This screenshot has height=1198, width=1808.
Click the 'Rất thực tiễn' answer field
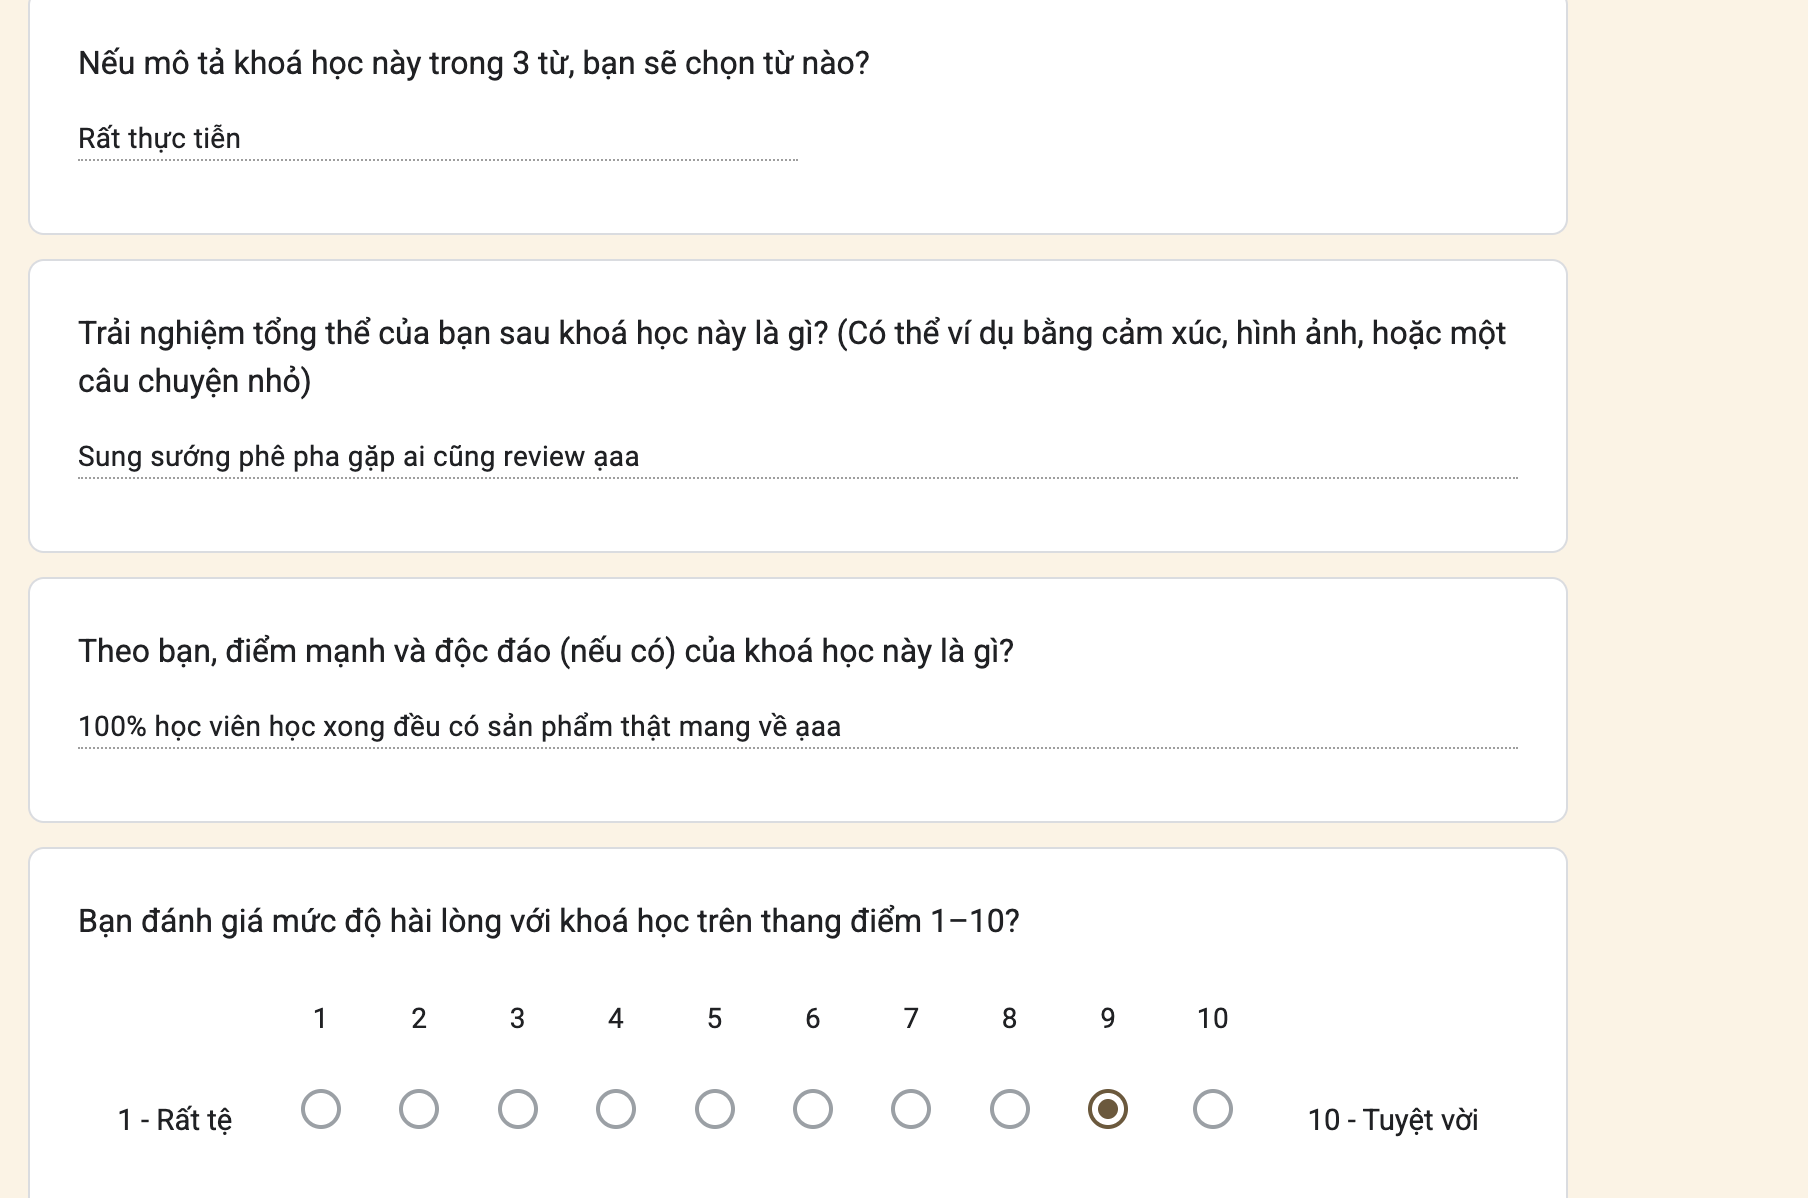[438, 139]
